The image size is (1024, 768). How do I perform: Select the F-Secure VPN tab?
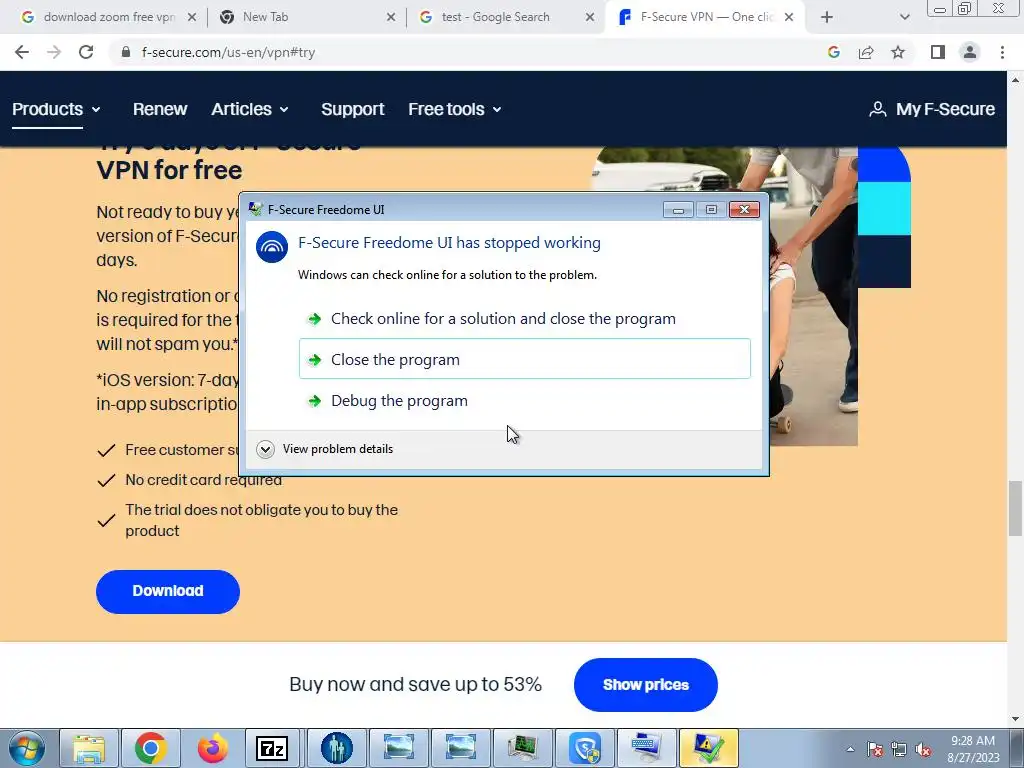point(705,17)
